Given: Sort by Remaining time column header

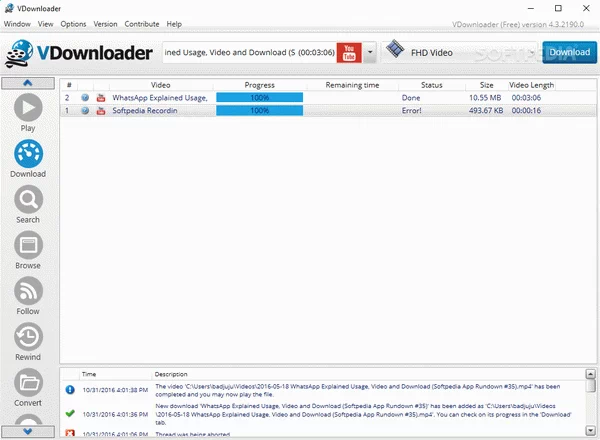Looking at the screenshot, I should [x=352, y=85].
